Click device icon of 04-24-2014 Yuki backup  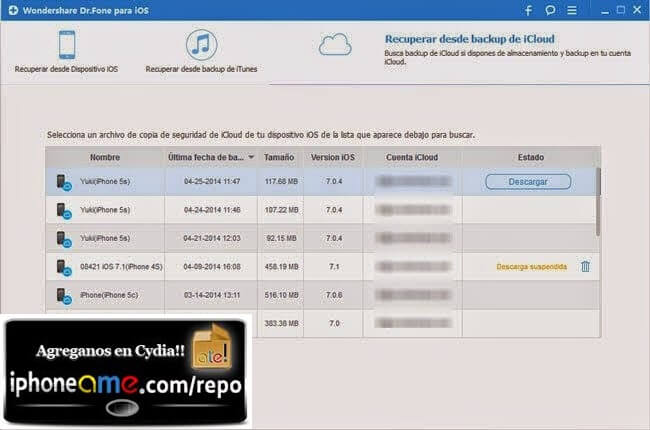click(63, 210)
